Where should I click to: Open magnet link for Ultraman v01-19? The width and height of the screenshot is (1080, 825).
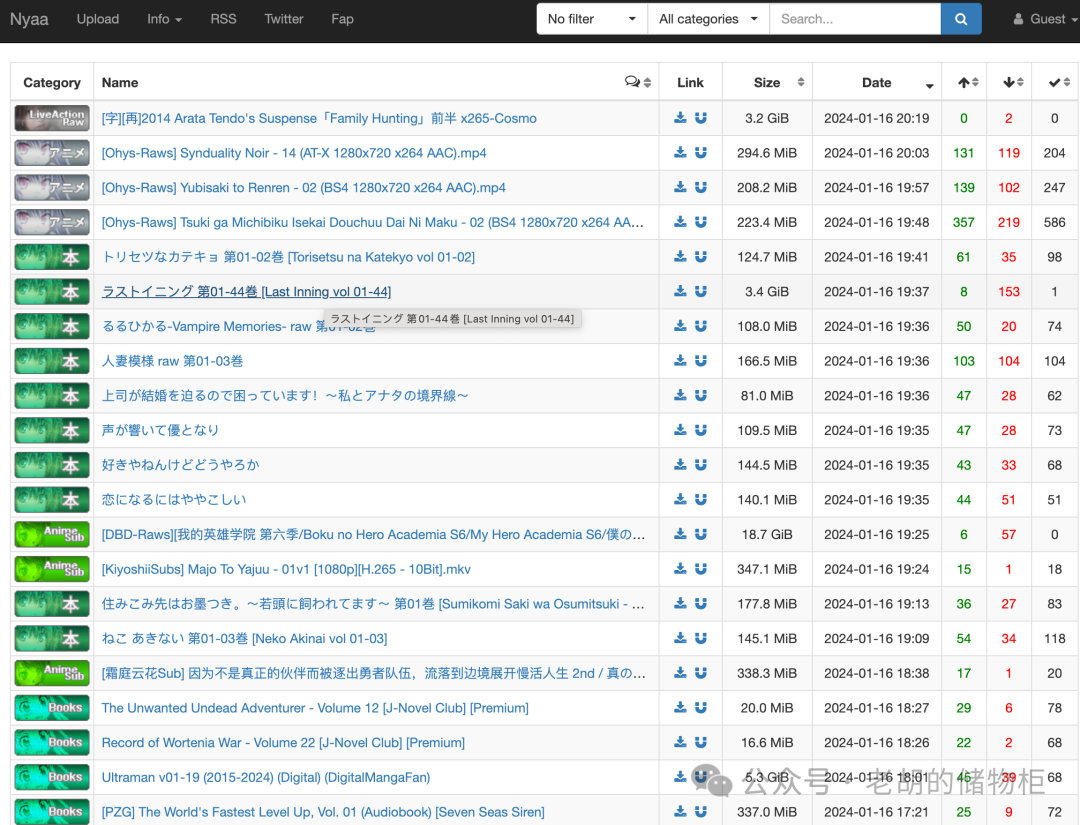point(701,777)
